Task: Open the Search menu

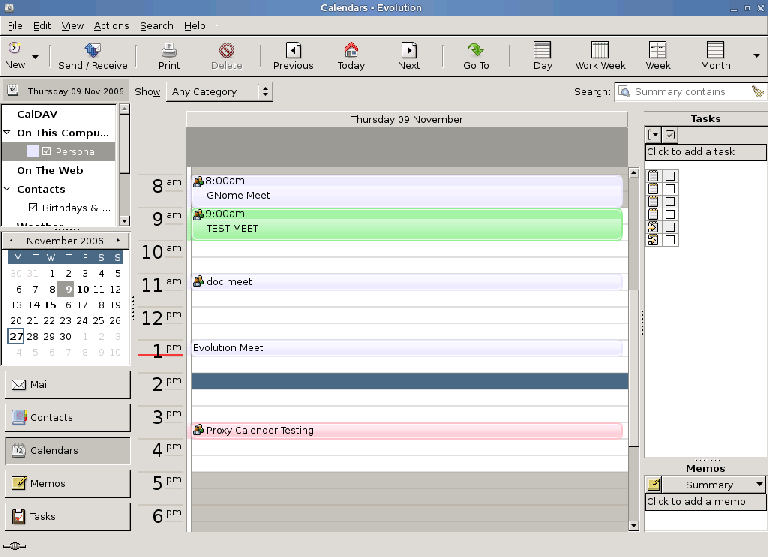Action: 156,25
